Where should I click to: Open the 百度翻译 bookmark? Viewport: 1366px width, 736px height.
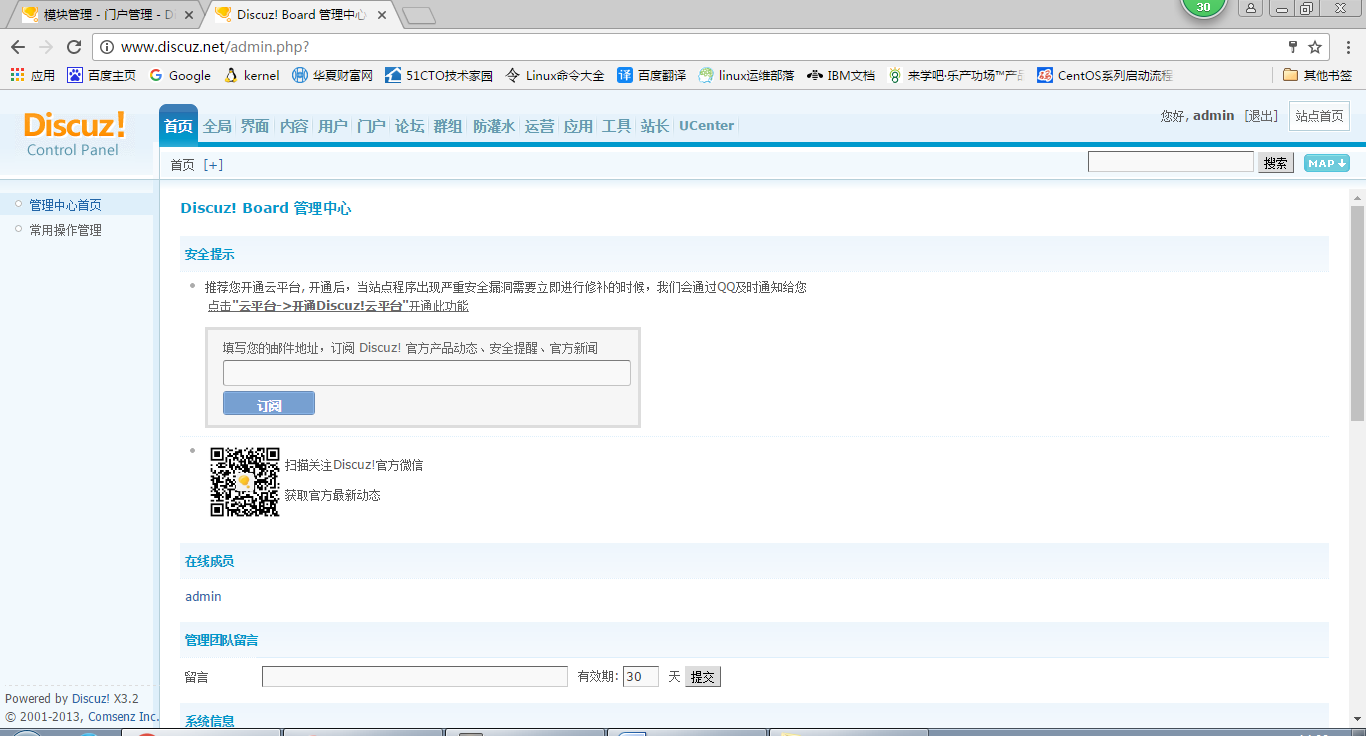[652, 75]
